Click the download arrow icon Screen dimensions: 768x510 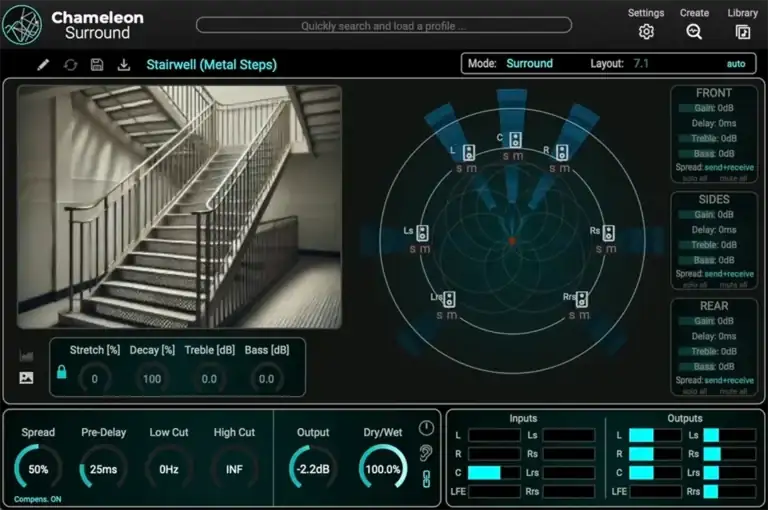coord(124,65)
